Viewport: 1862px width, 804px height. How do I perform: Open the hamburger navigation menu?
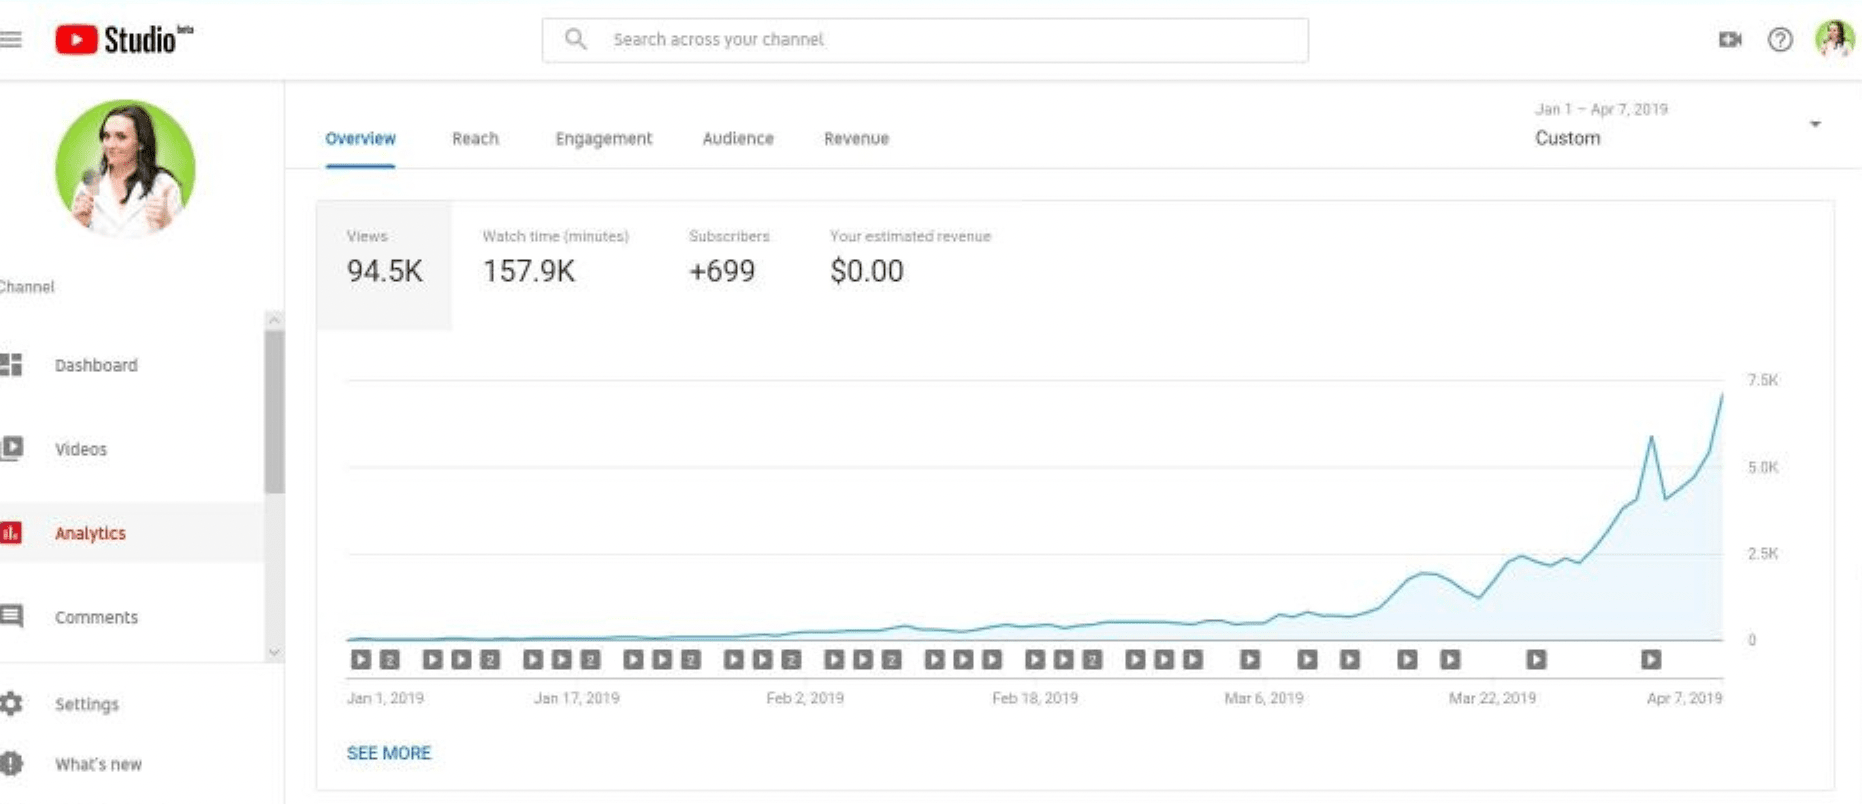(x=11, y=40)
